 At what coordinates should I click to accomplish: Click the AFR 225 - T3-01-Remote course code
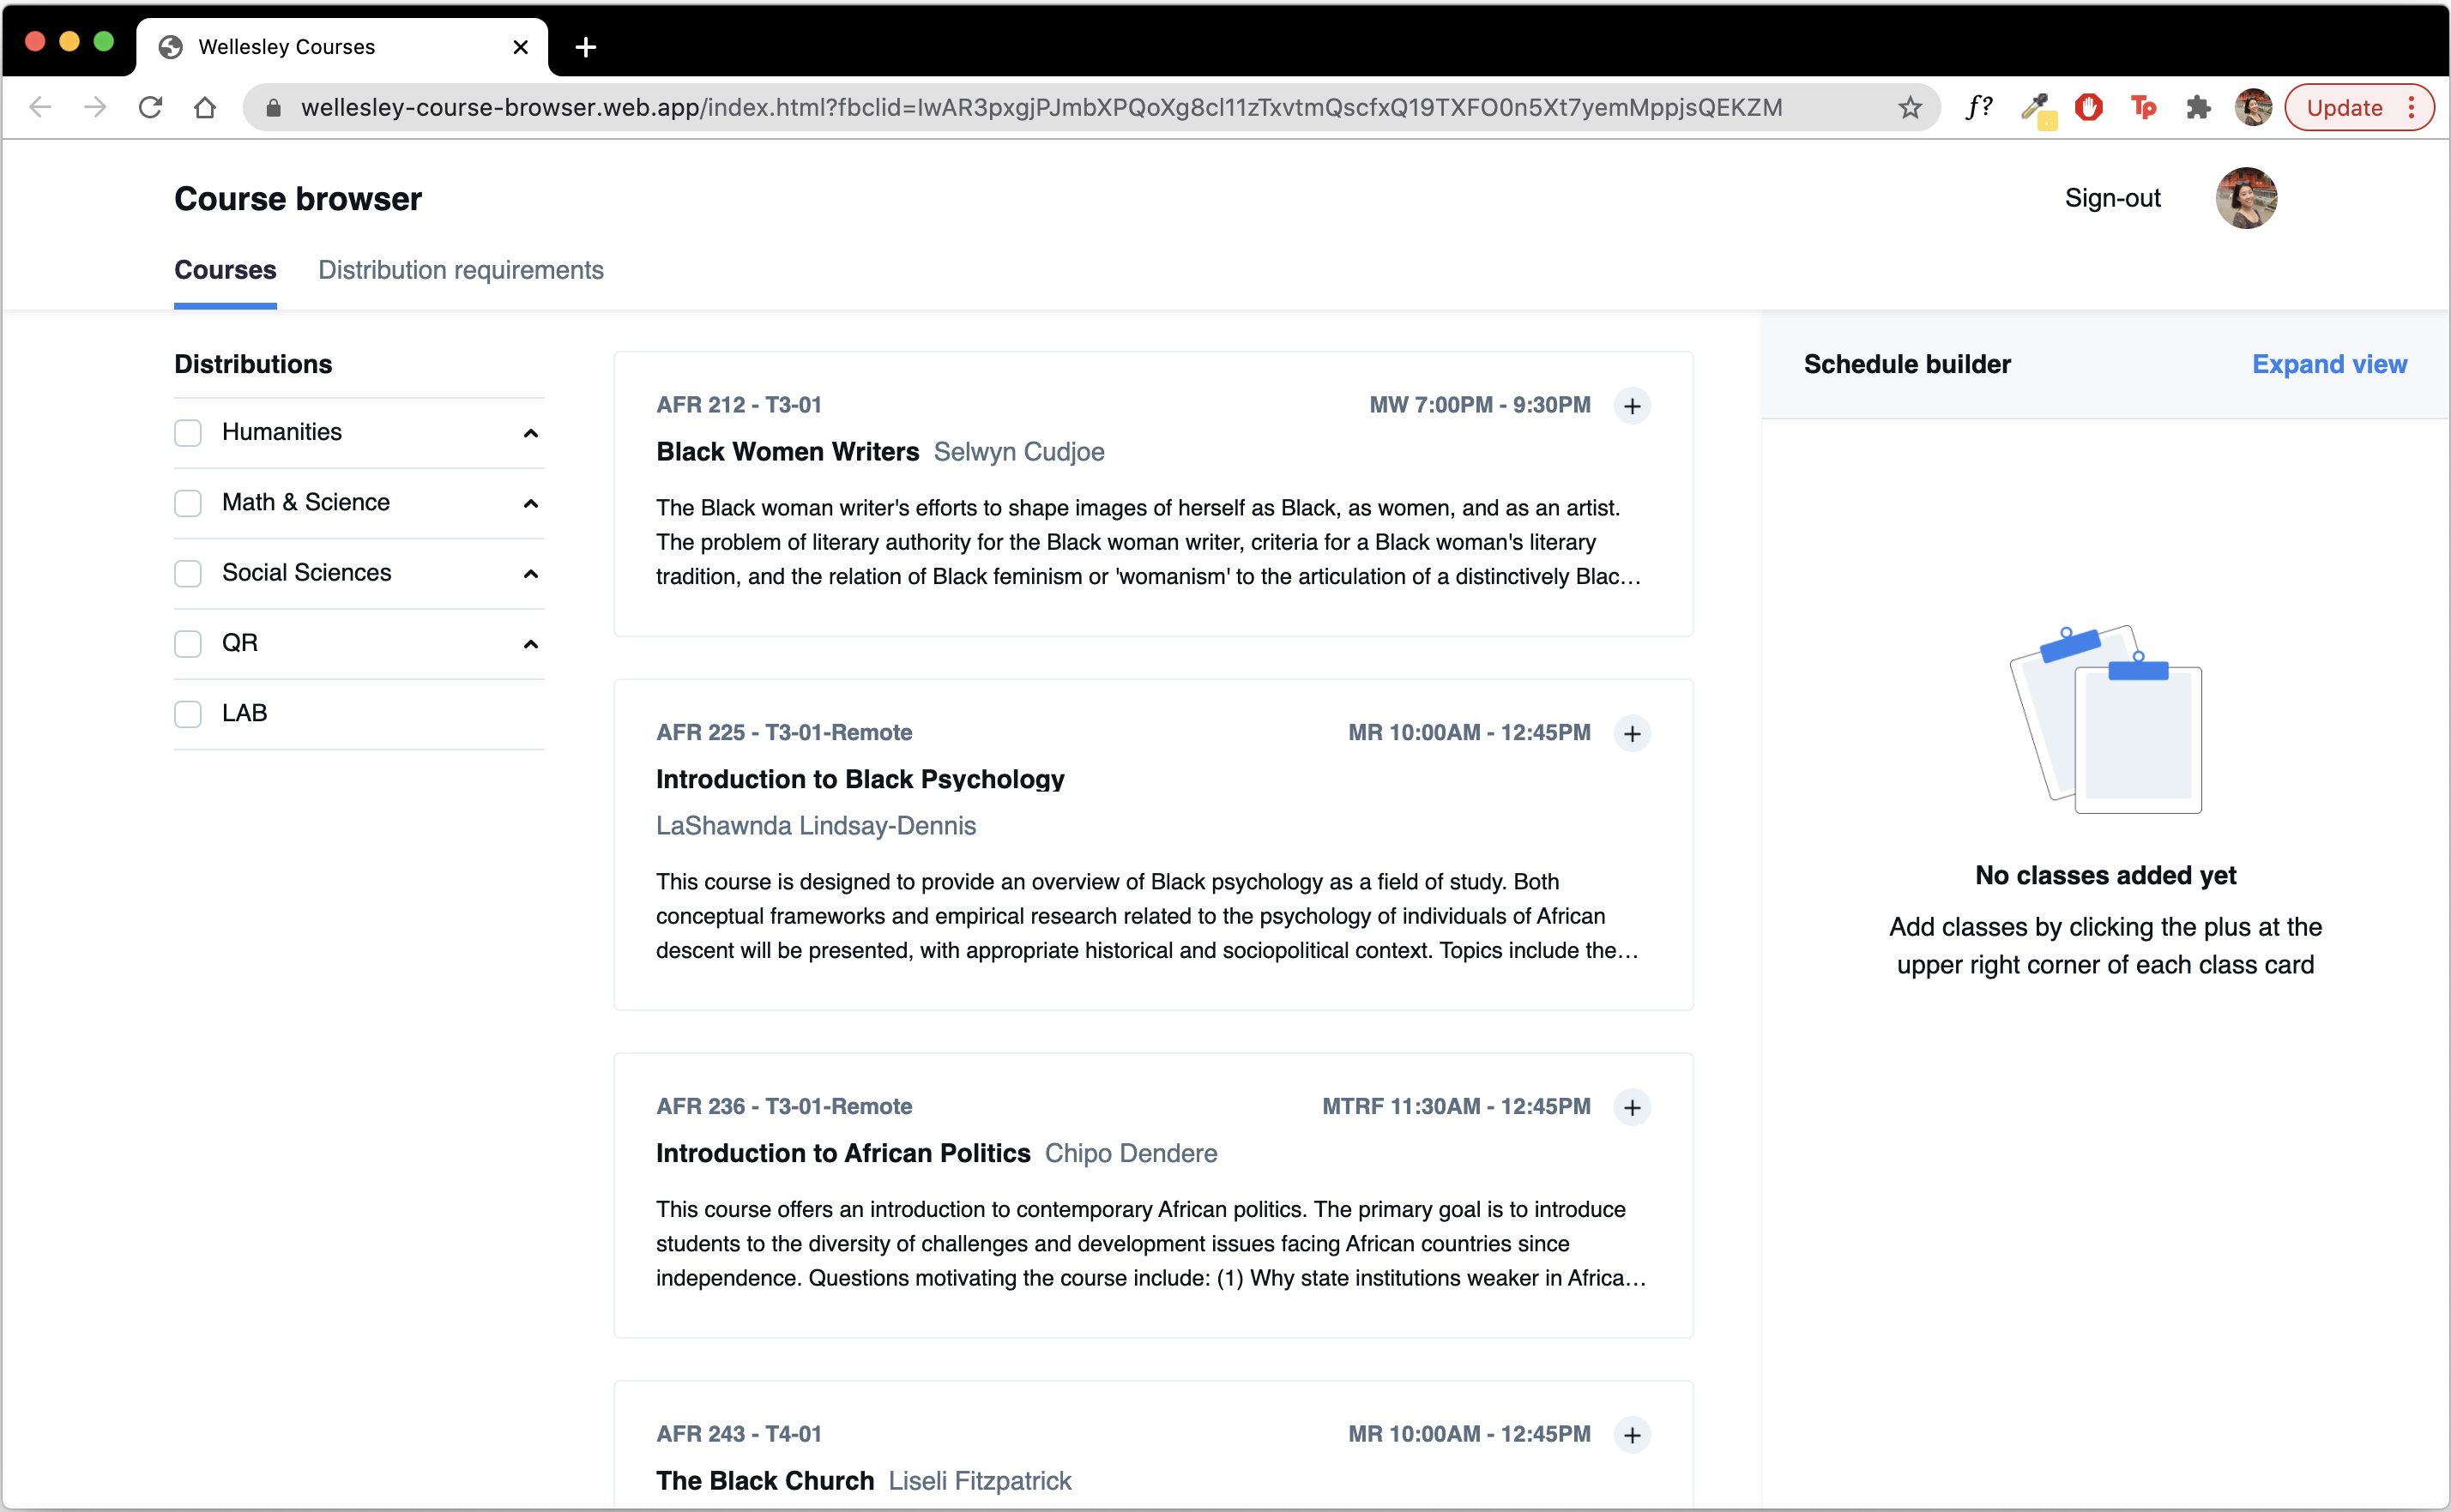(x=783, y=733)
